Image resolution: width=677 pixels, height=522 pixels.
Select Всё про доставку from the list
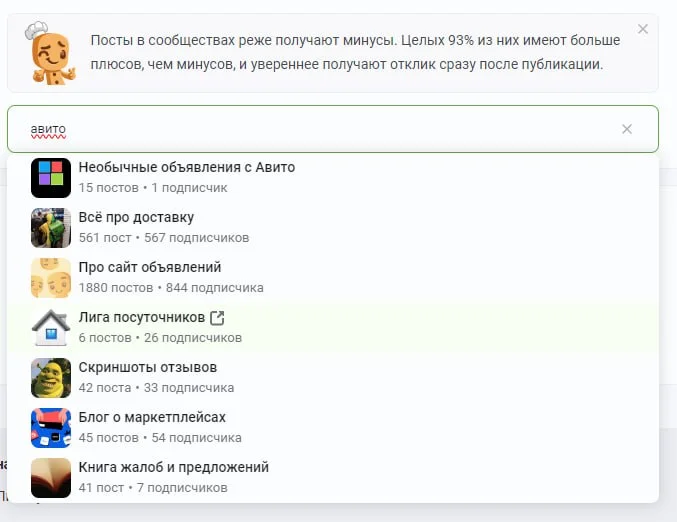(333, 228)
